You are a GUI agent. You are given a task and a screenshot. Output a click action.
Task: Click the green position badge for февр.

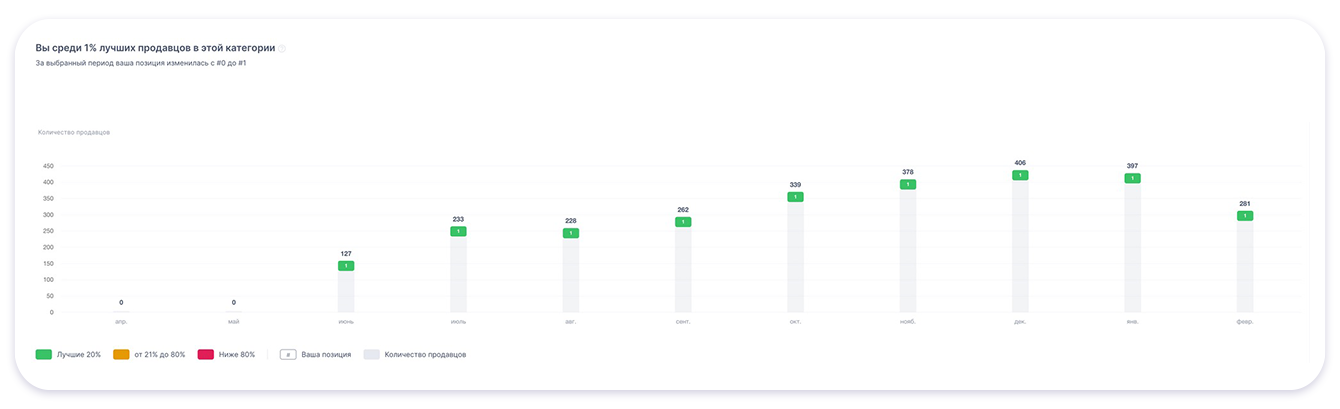coord(1245,216)
